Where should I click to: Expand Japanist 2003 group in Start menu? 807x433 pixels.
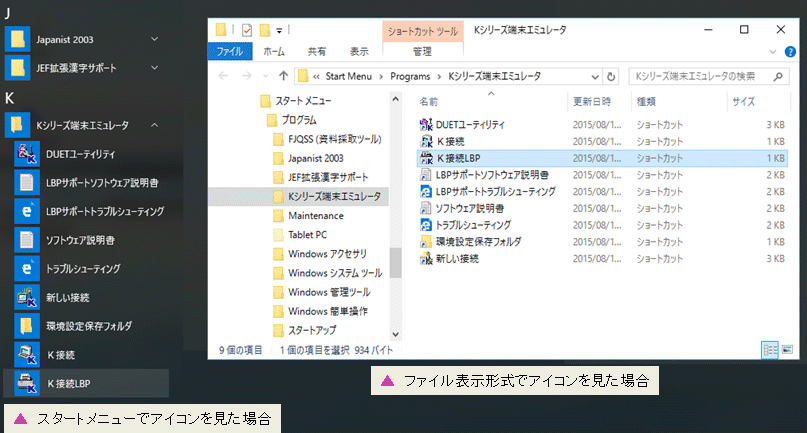(x=154, y=39)
